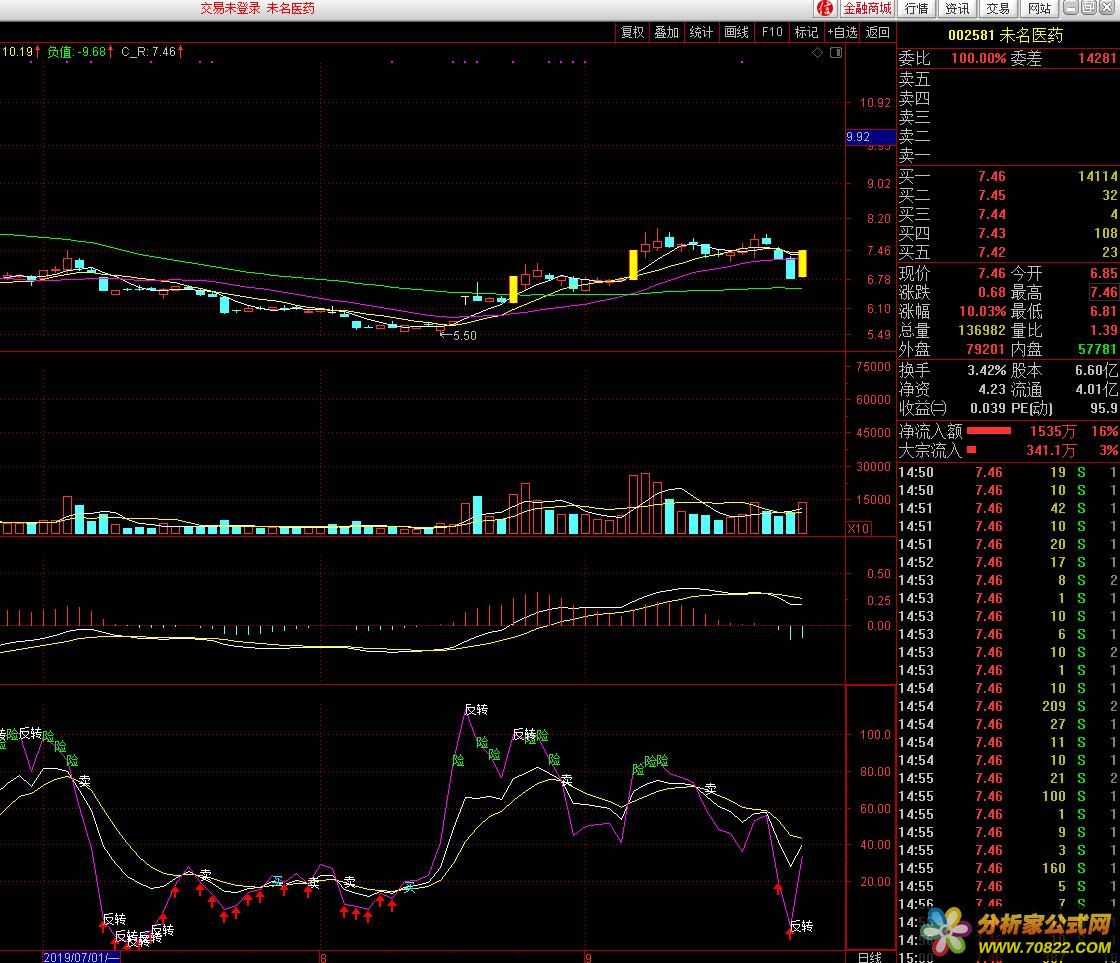Click 买四 bid price 7.43 row
Viewport: 1120px width, 963px height.
pos(1008,233)
